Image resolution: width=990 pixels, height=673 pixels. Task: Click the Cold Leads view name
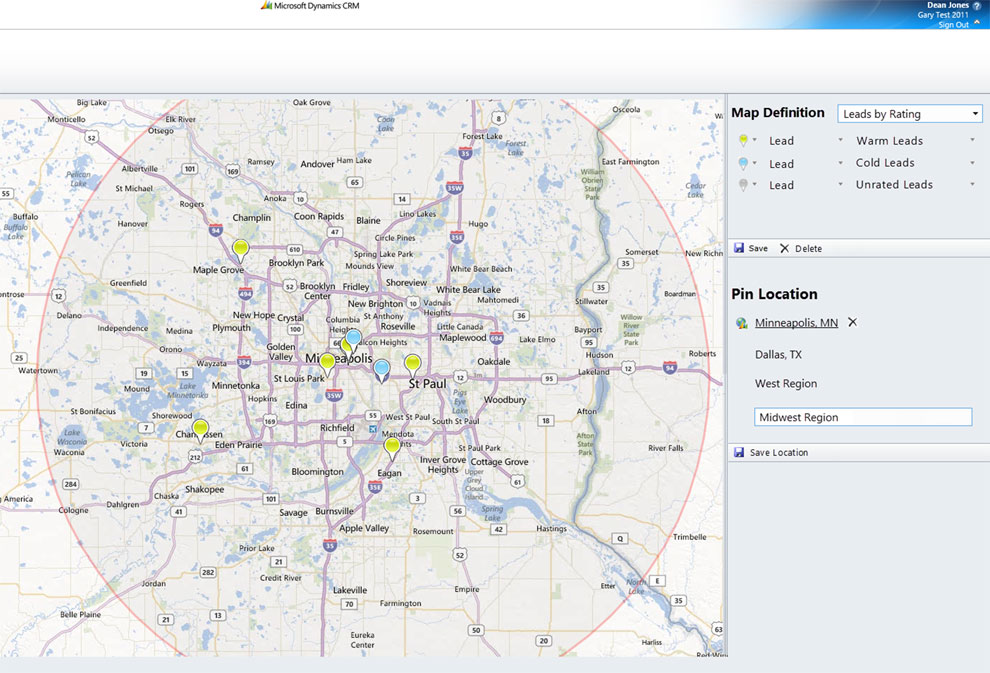pos(885,163)
